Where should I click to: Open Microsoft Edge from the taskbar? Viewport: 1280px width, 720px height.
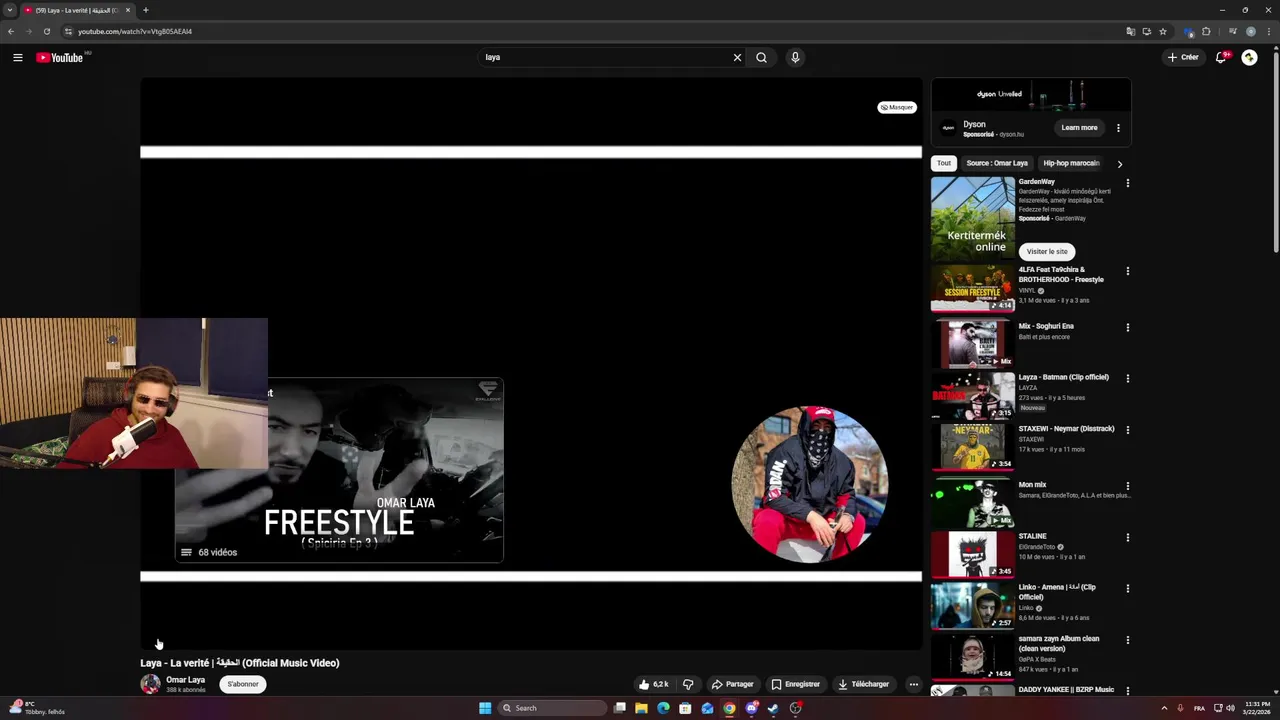[663, 708]
